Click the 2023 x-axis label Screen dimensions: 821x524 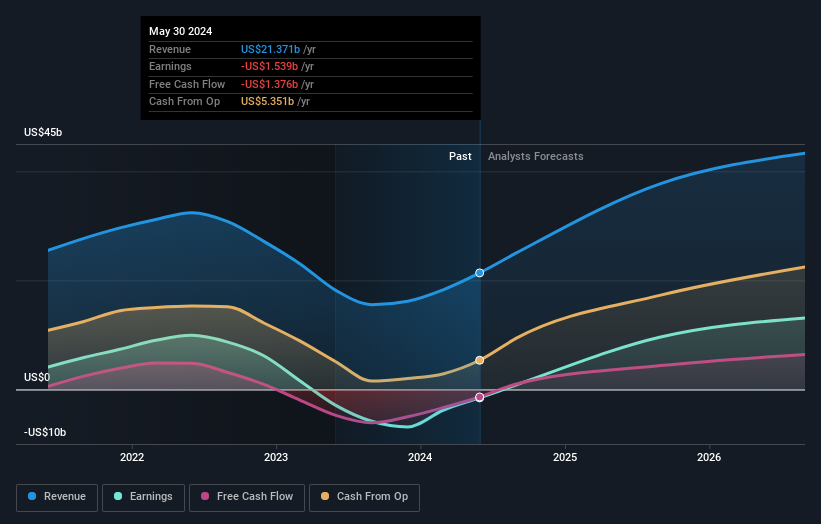click(276, 457)
